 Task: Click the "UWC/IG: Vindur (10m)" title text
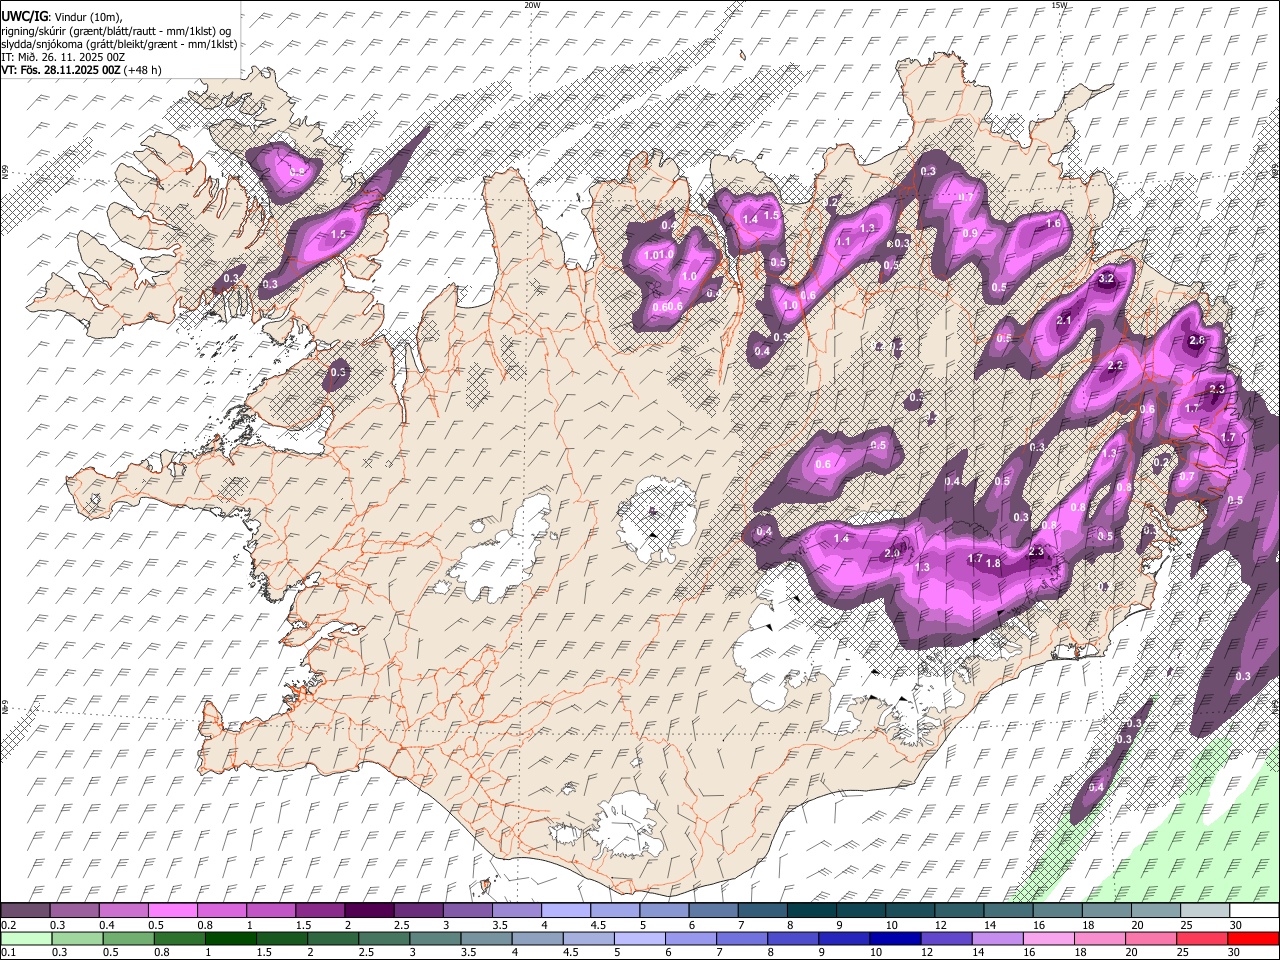(x=62, y=16)
